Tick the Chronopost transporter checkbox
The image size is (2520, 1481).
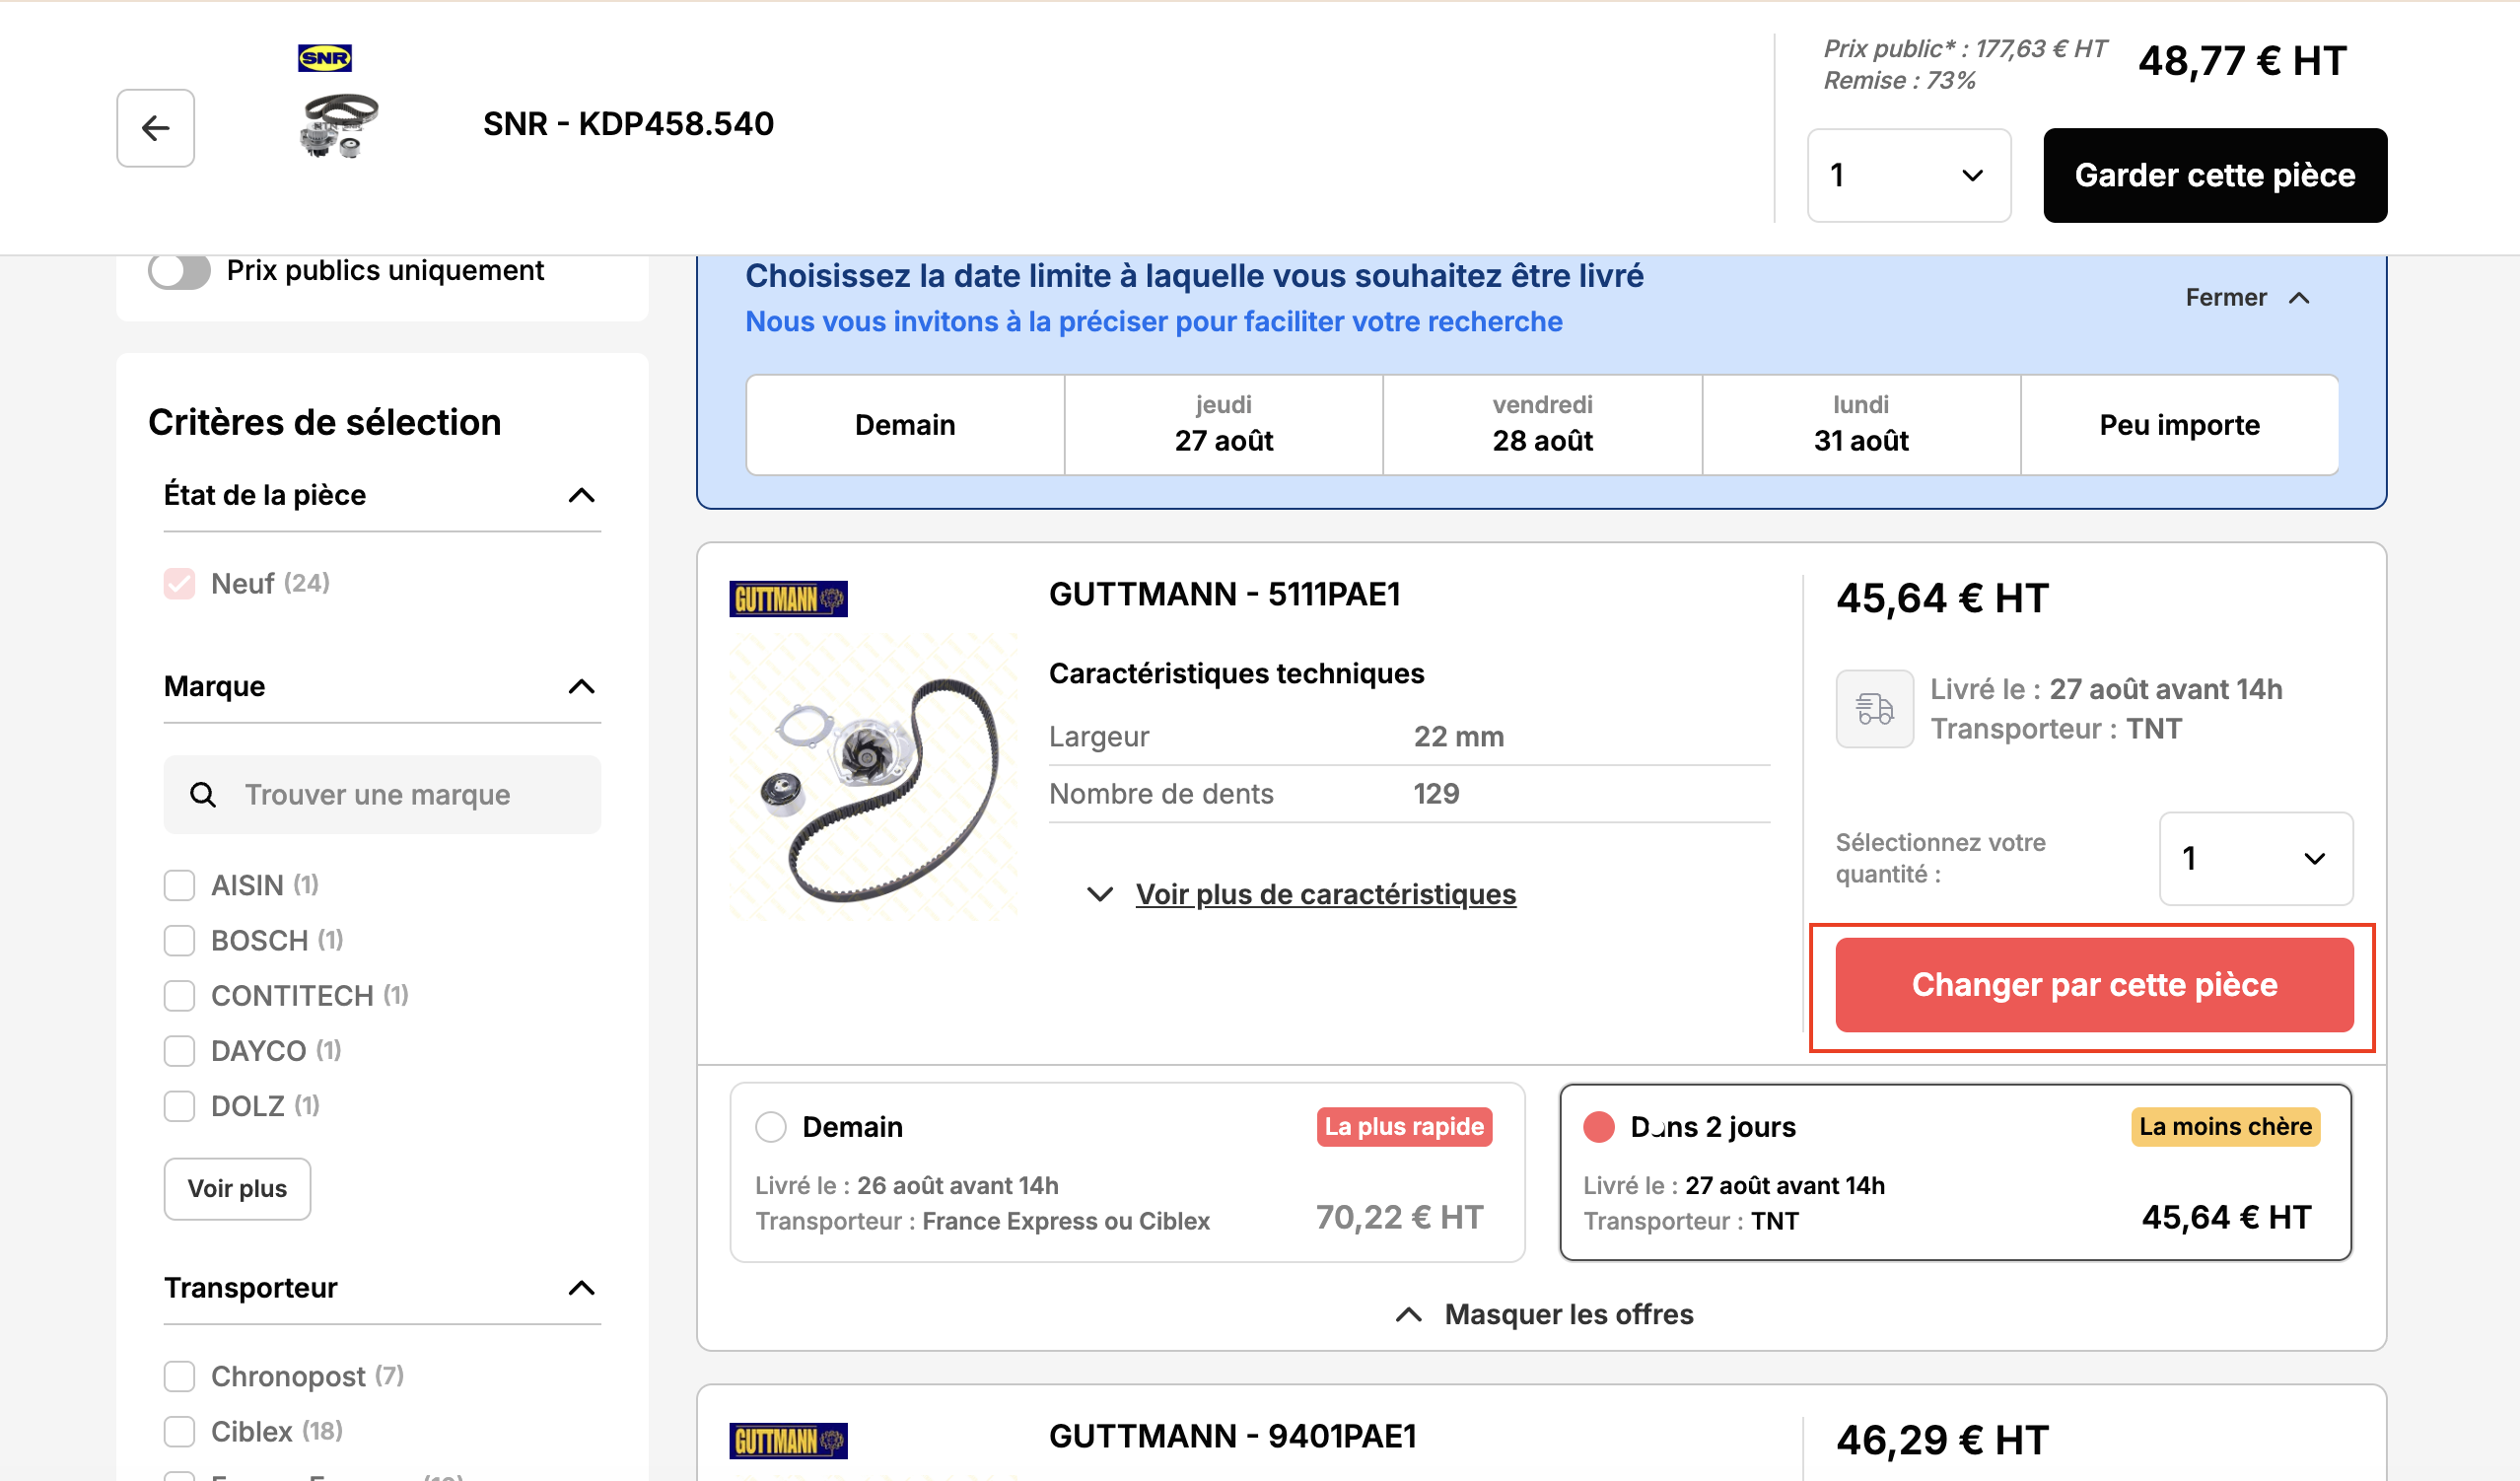(x=179, y=1377)
